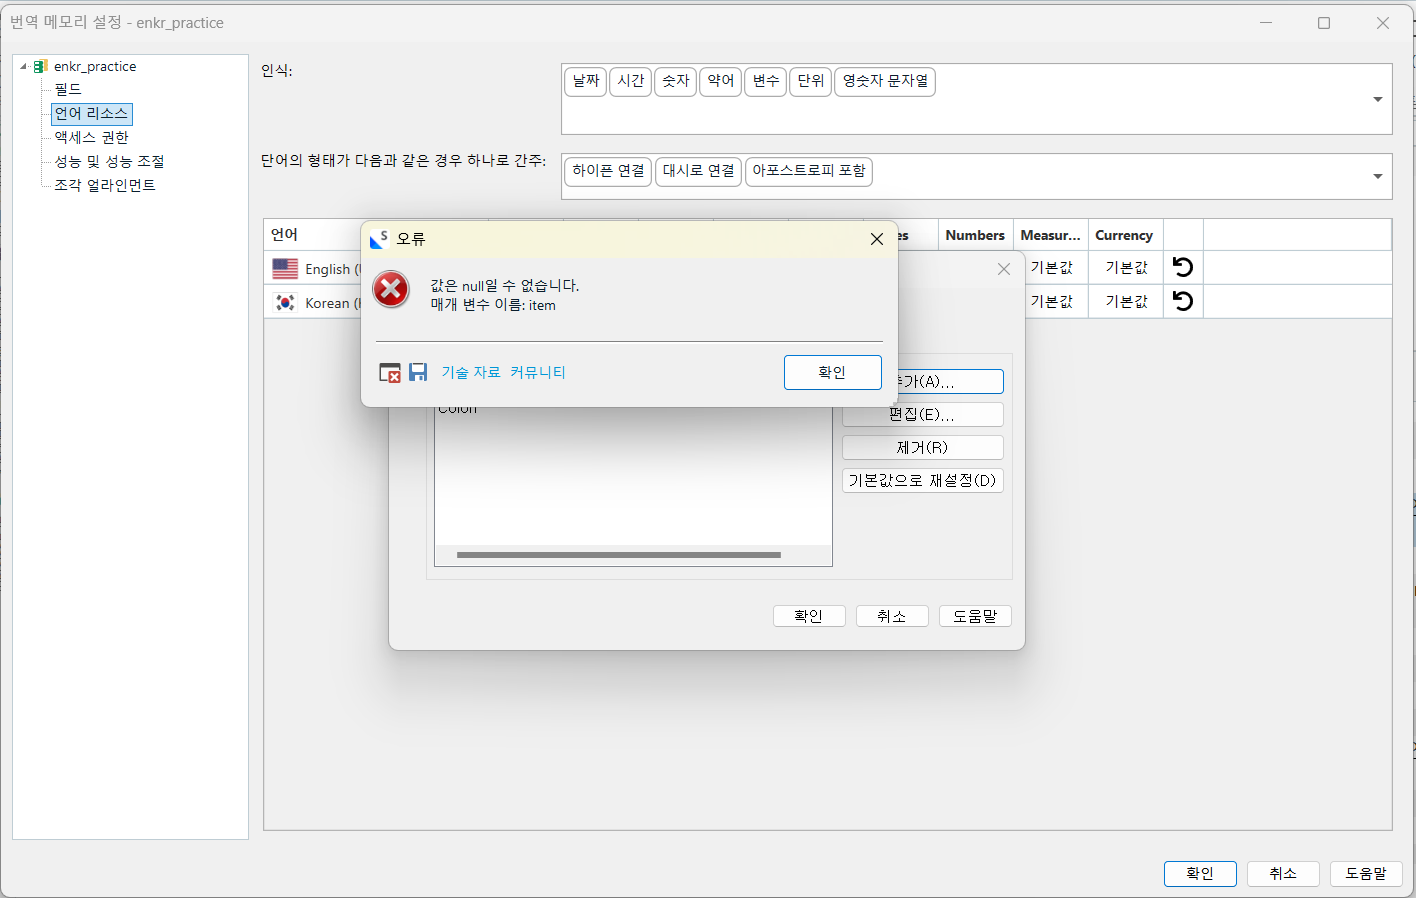The width and height of the screenshot is (1416, 898).
Task: Click the Korean flag icon
Action: tap(285, 302)
